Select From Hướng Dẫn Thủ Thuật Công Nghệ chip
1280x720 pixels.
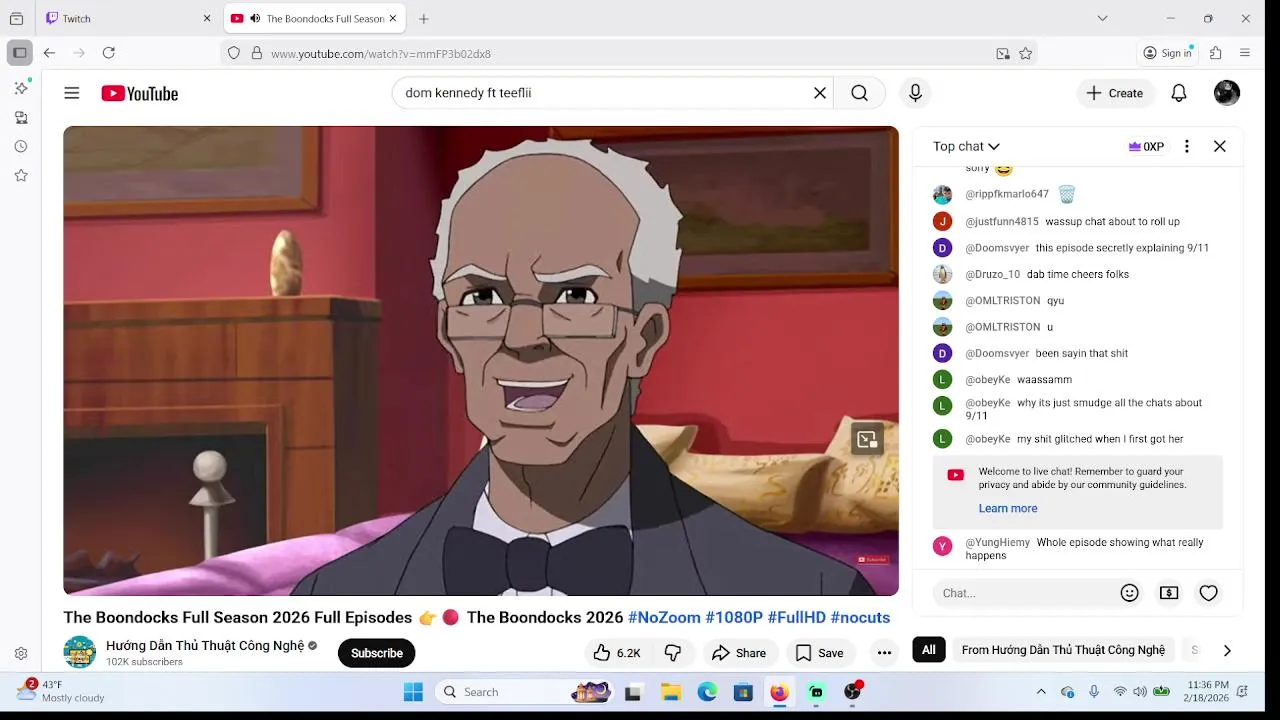click(x=1063, y=650)
